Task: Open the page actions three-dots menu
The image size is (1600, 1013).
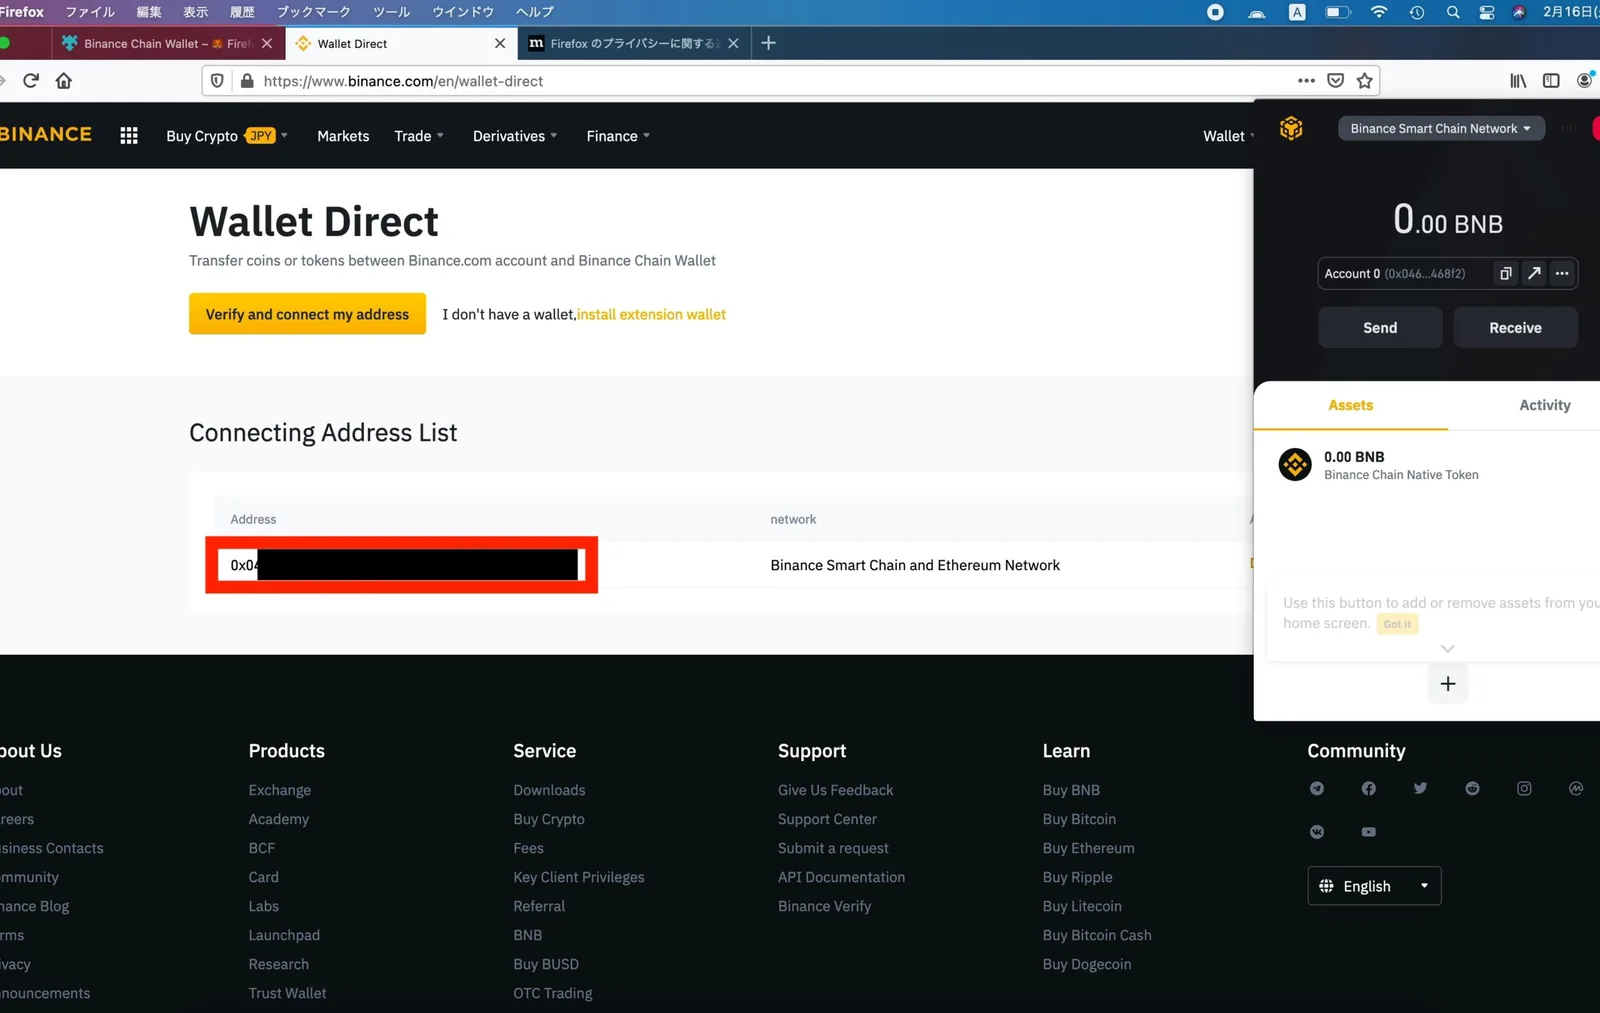Action: coord(1306,81)
